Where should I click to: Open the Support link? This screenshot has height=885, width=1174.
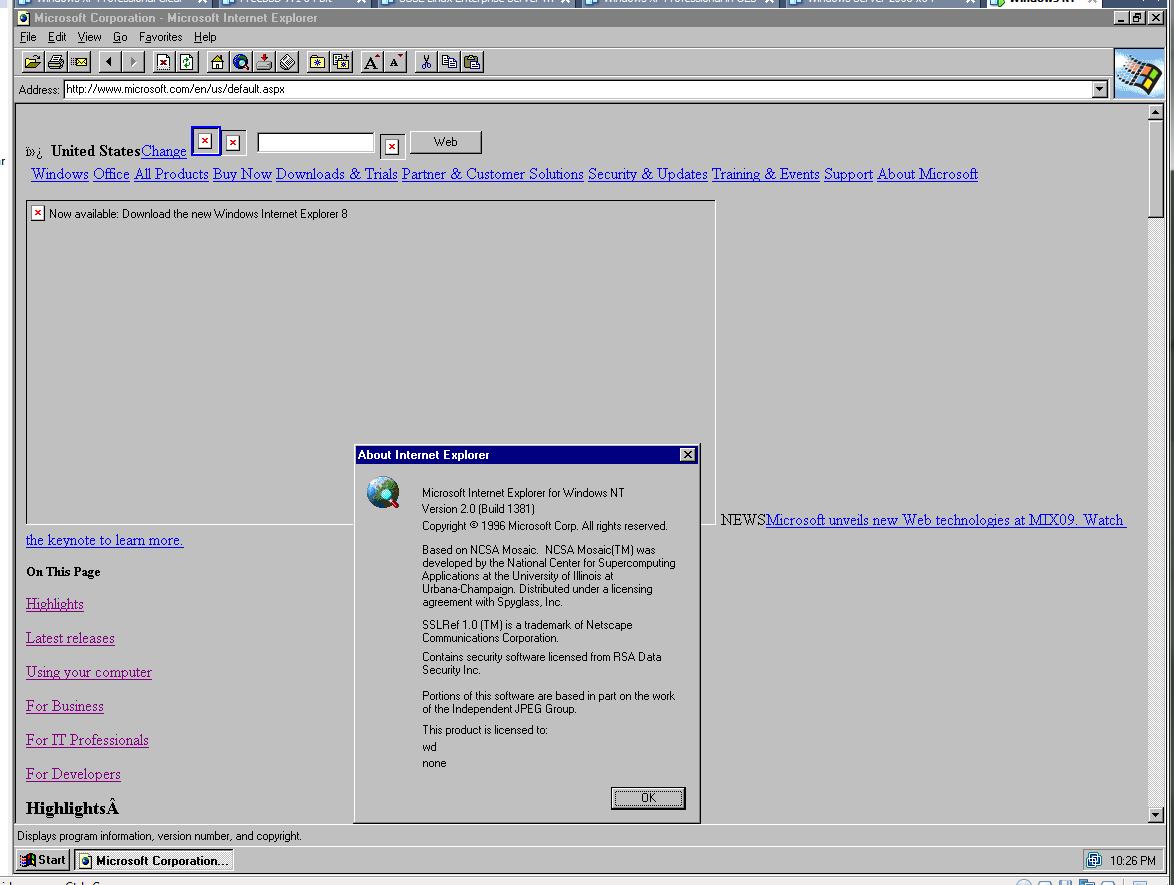[x=848, y=174]
